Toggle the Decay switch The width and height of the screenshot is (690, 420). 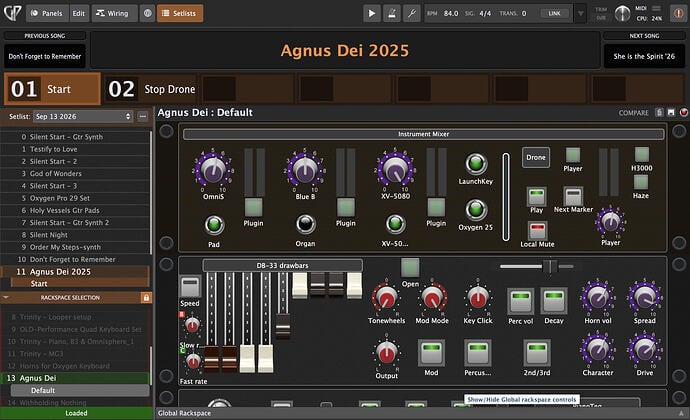tap(554, 301)
